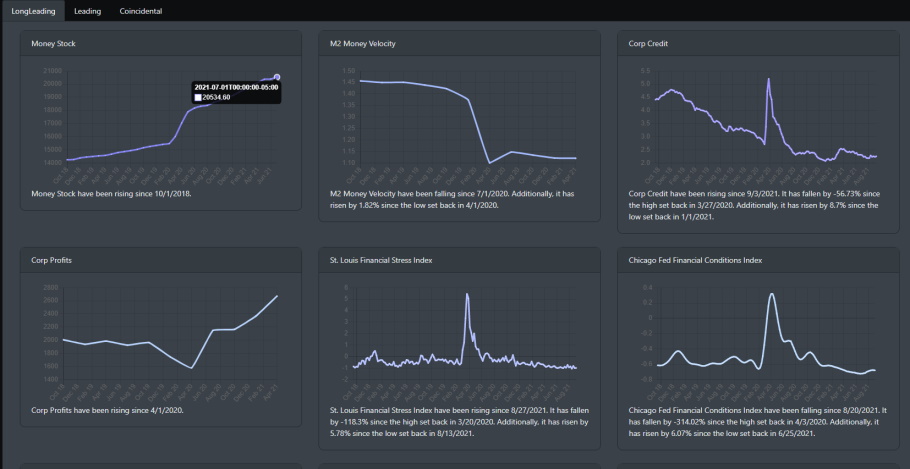Click the Chicago Fed Financial Conditions description
Screen dimensions: 910x469
tap(756, 422)
